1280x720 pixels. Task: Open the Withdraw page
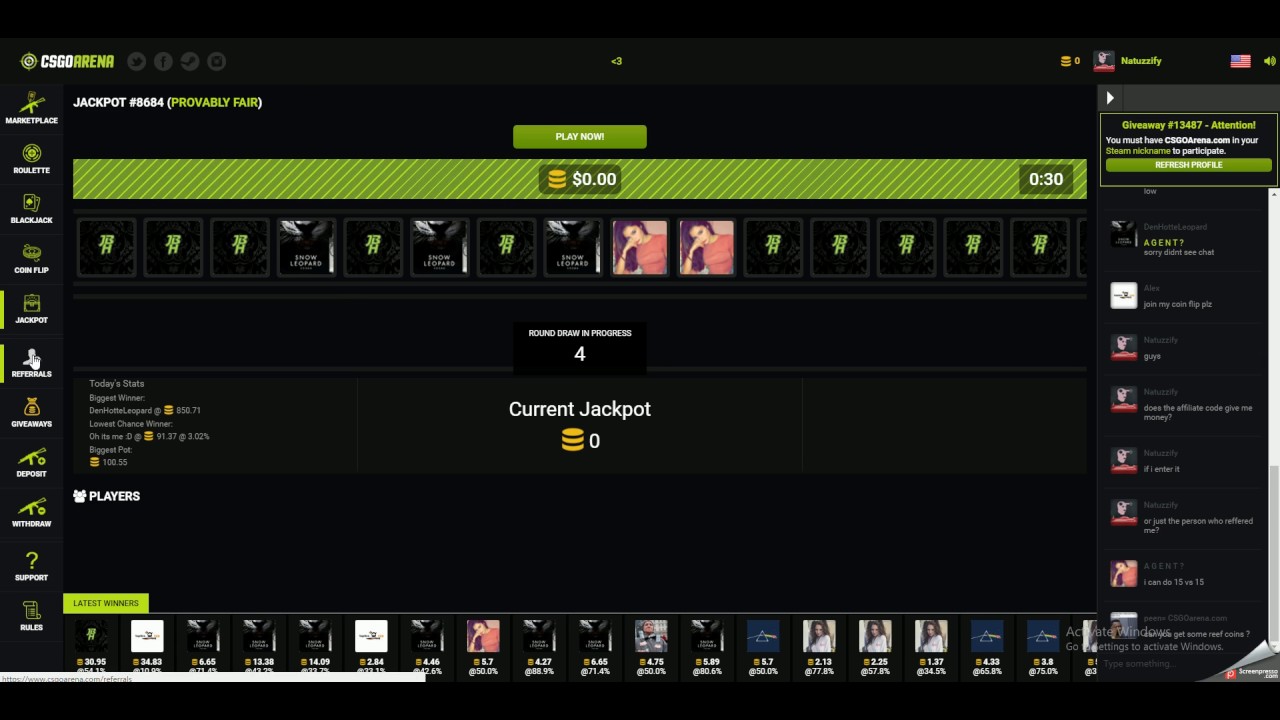coord(31,513)
